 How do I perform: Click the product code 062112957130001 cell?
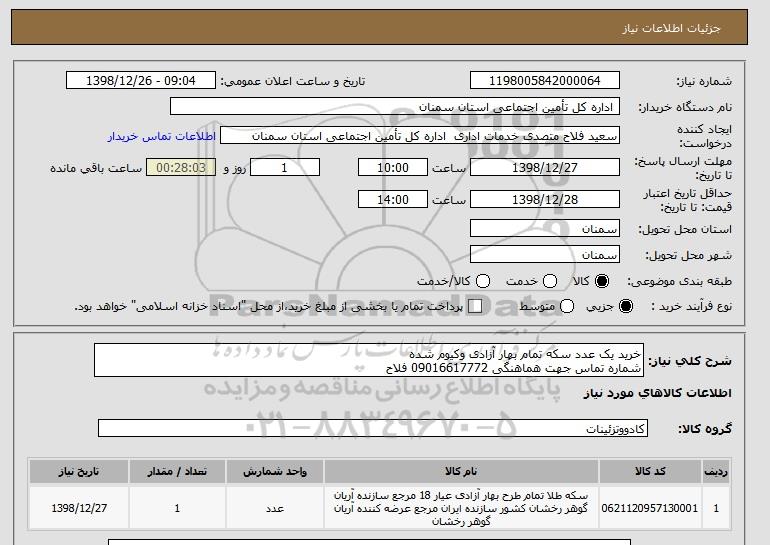(650, 508)
